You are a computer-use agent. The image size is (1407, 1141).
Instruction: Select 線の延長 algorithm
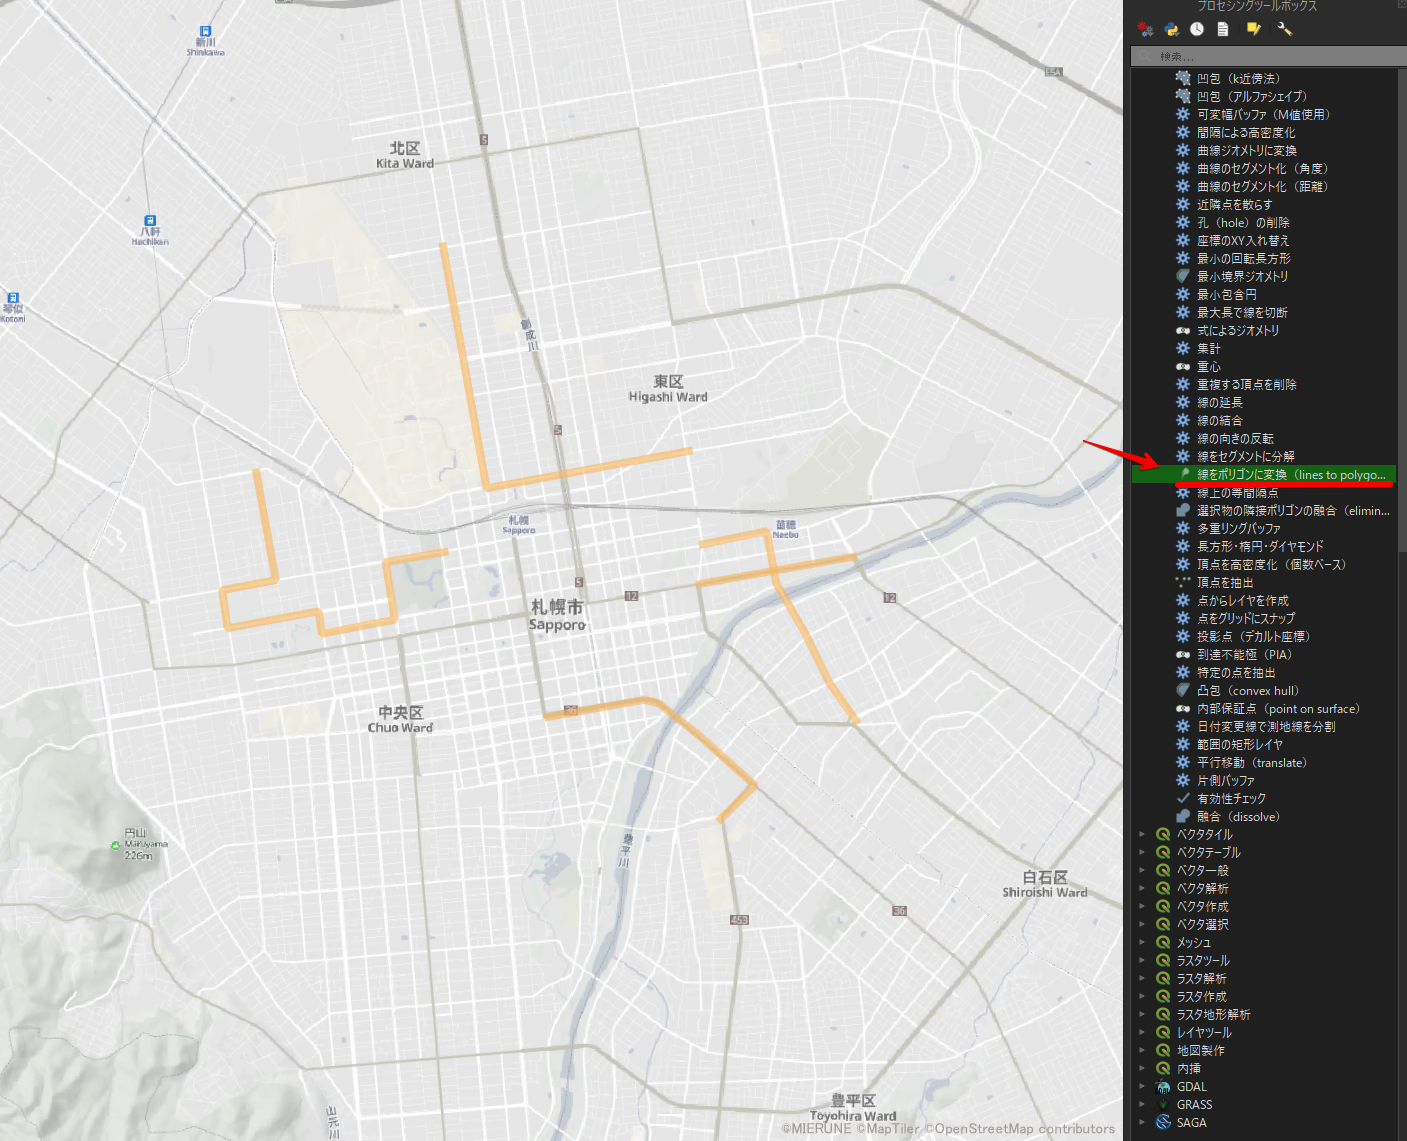click(1220, 402)
